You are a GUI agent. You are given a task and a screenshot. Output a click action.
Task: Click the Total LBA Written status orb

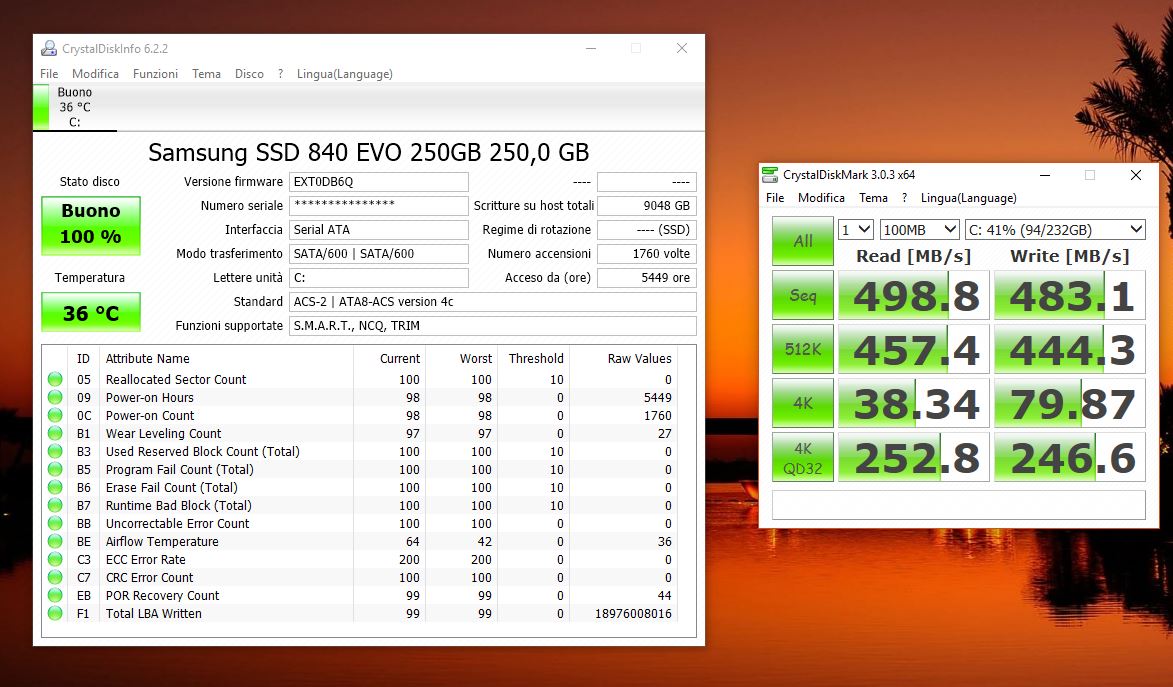pos(55,613)
